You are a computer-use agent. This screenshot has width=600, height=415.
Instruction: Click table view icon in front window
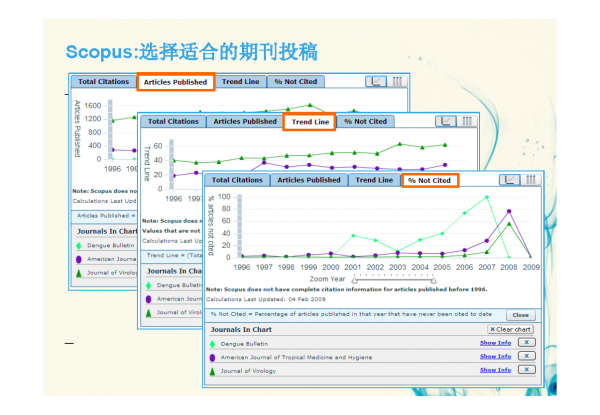tap(531, 180)
